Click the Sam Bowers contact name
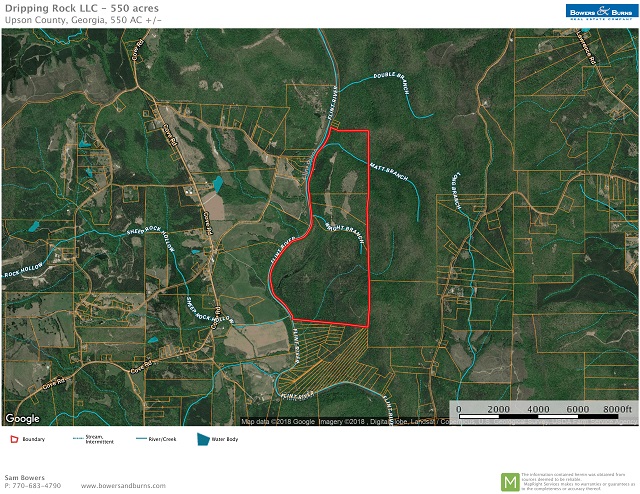Screen dimensions: 640x494 26,477
